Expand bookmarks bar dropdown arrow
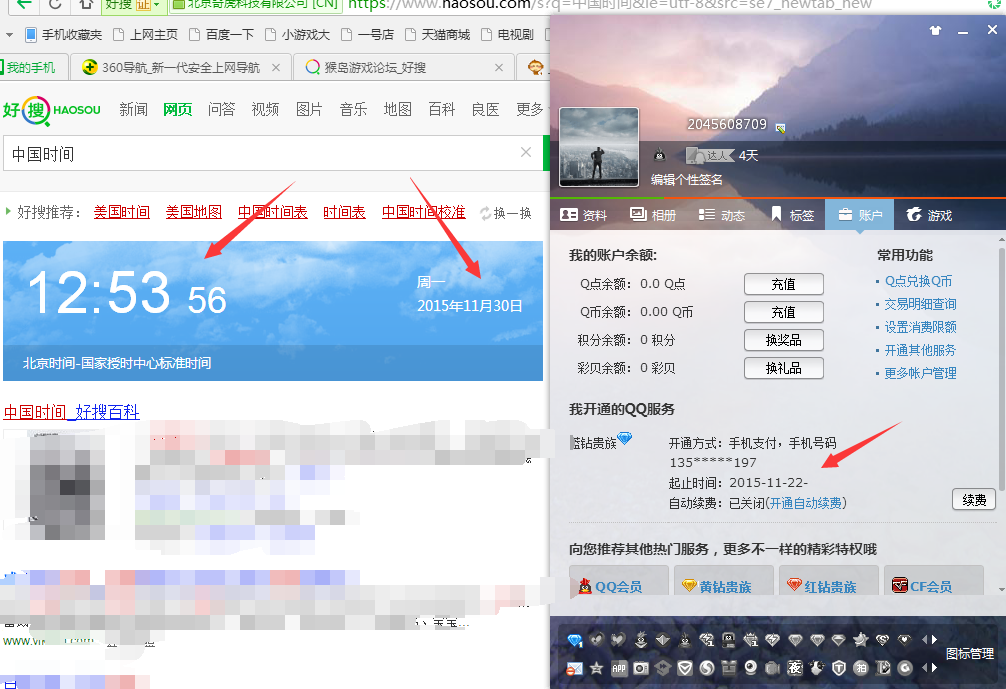The height and width of the screenshot is (689, 1006). (x=9, y=35)
